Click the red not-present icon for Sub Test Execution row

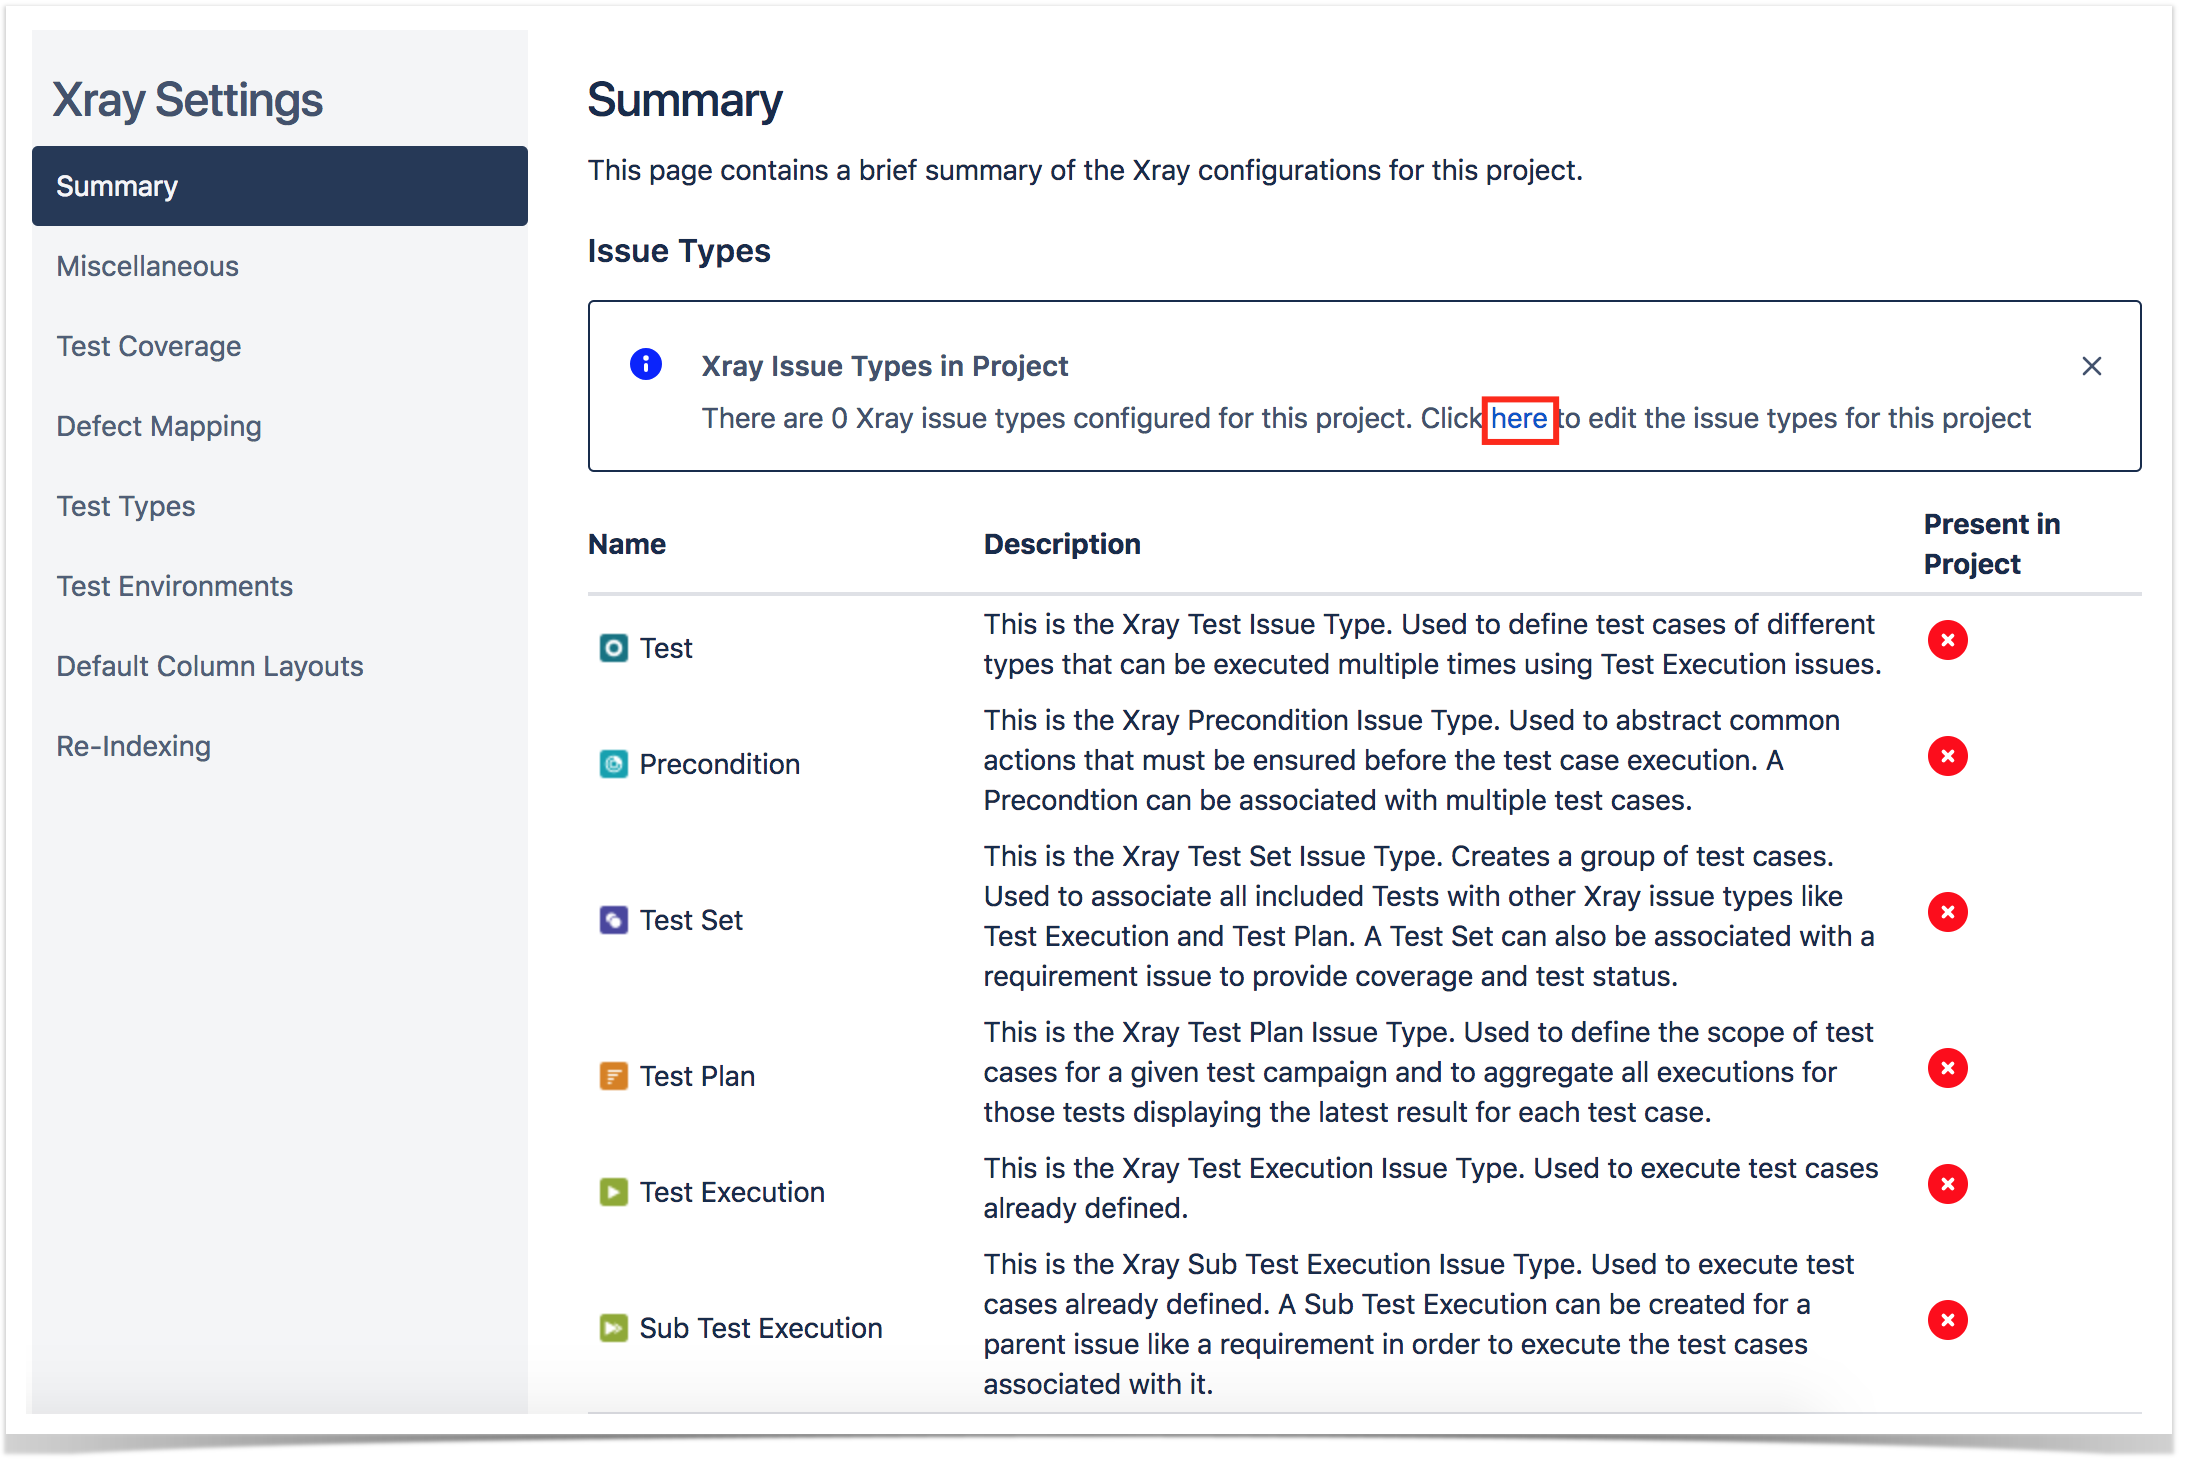pyautogui.click(x=1947, y=1320)
